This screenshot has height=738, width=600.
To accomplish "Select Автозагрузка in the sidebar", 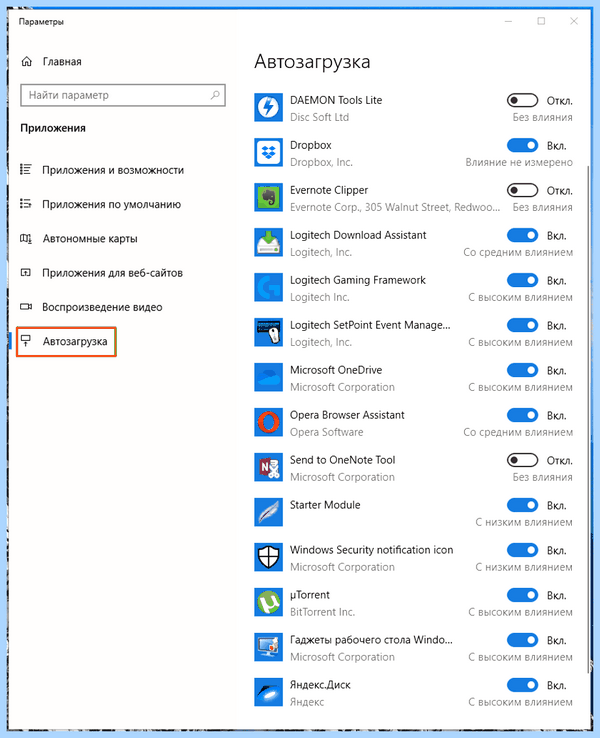I will [66, 341].
